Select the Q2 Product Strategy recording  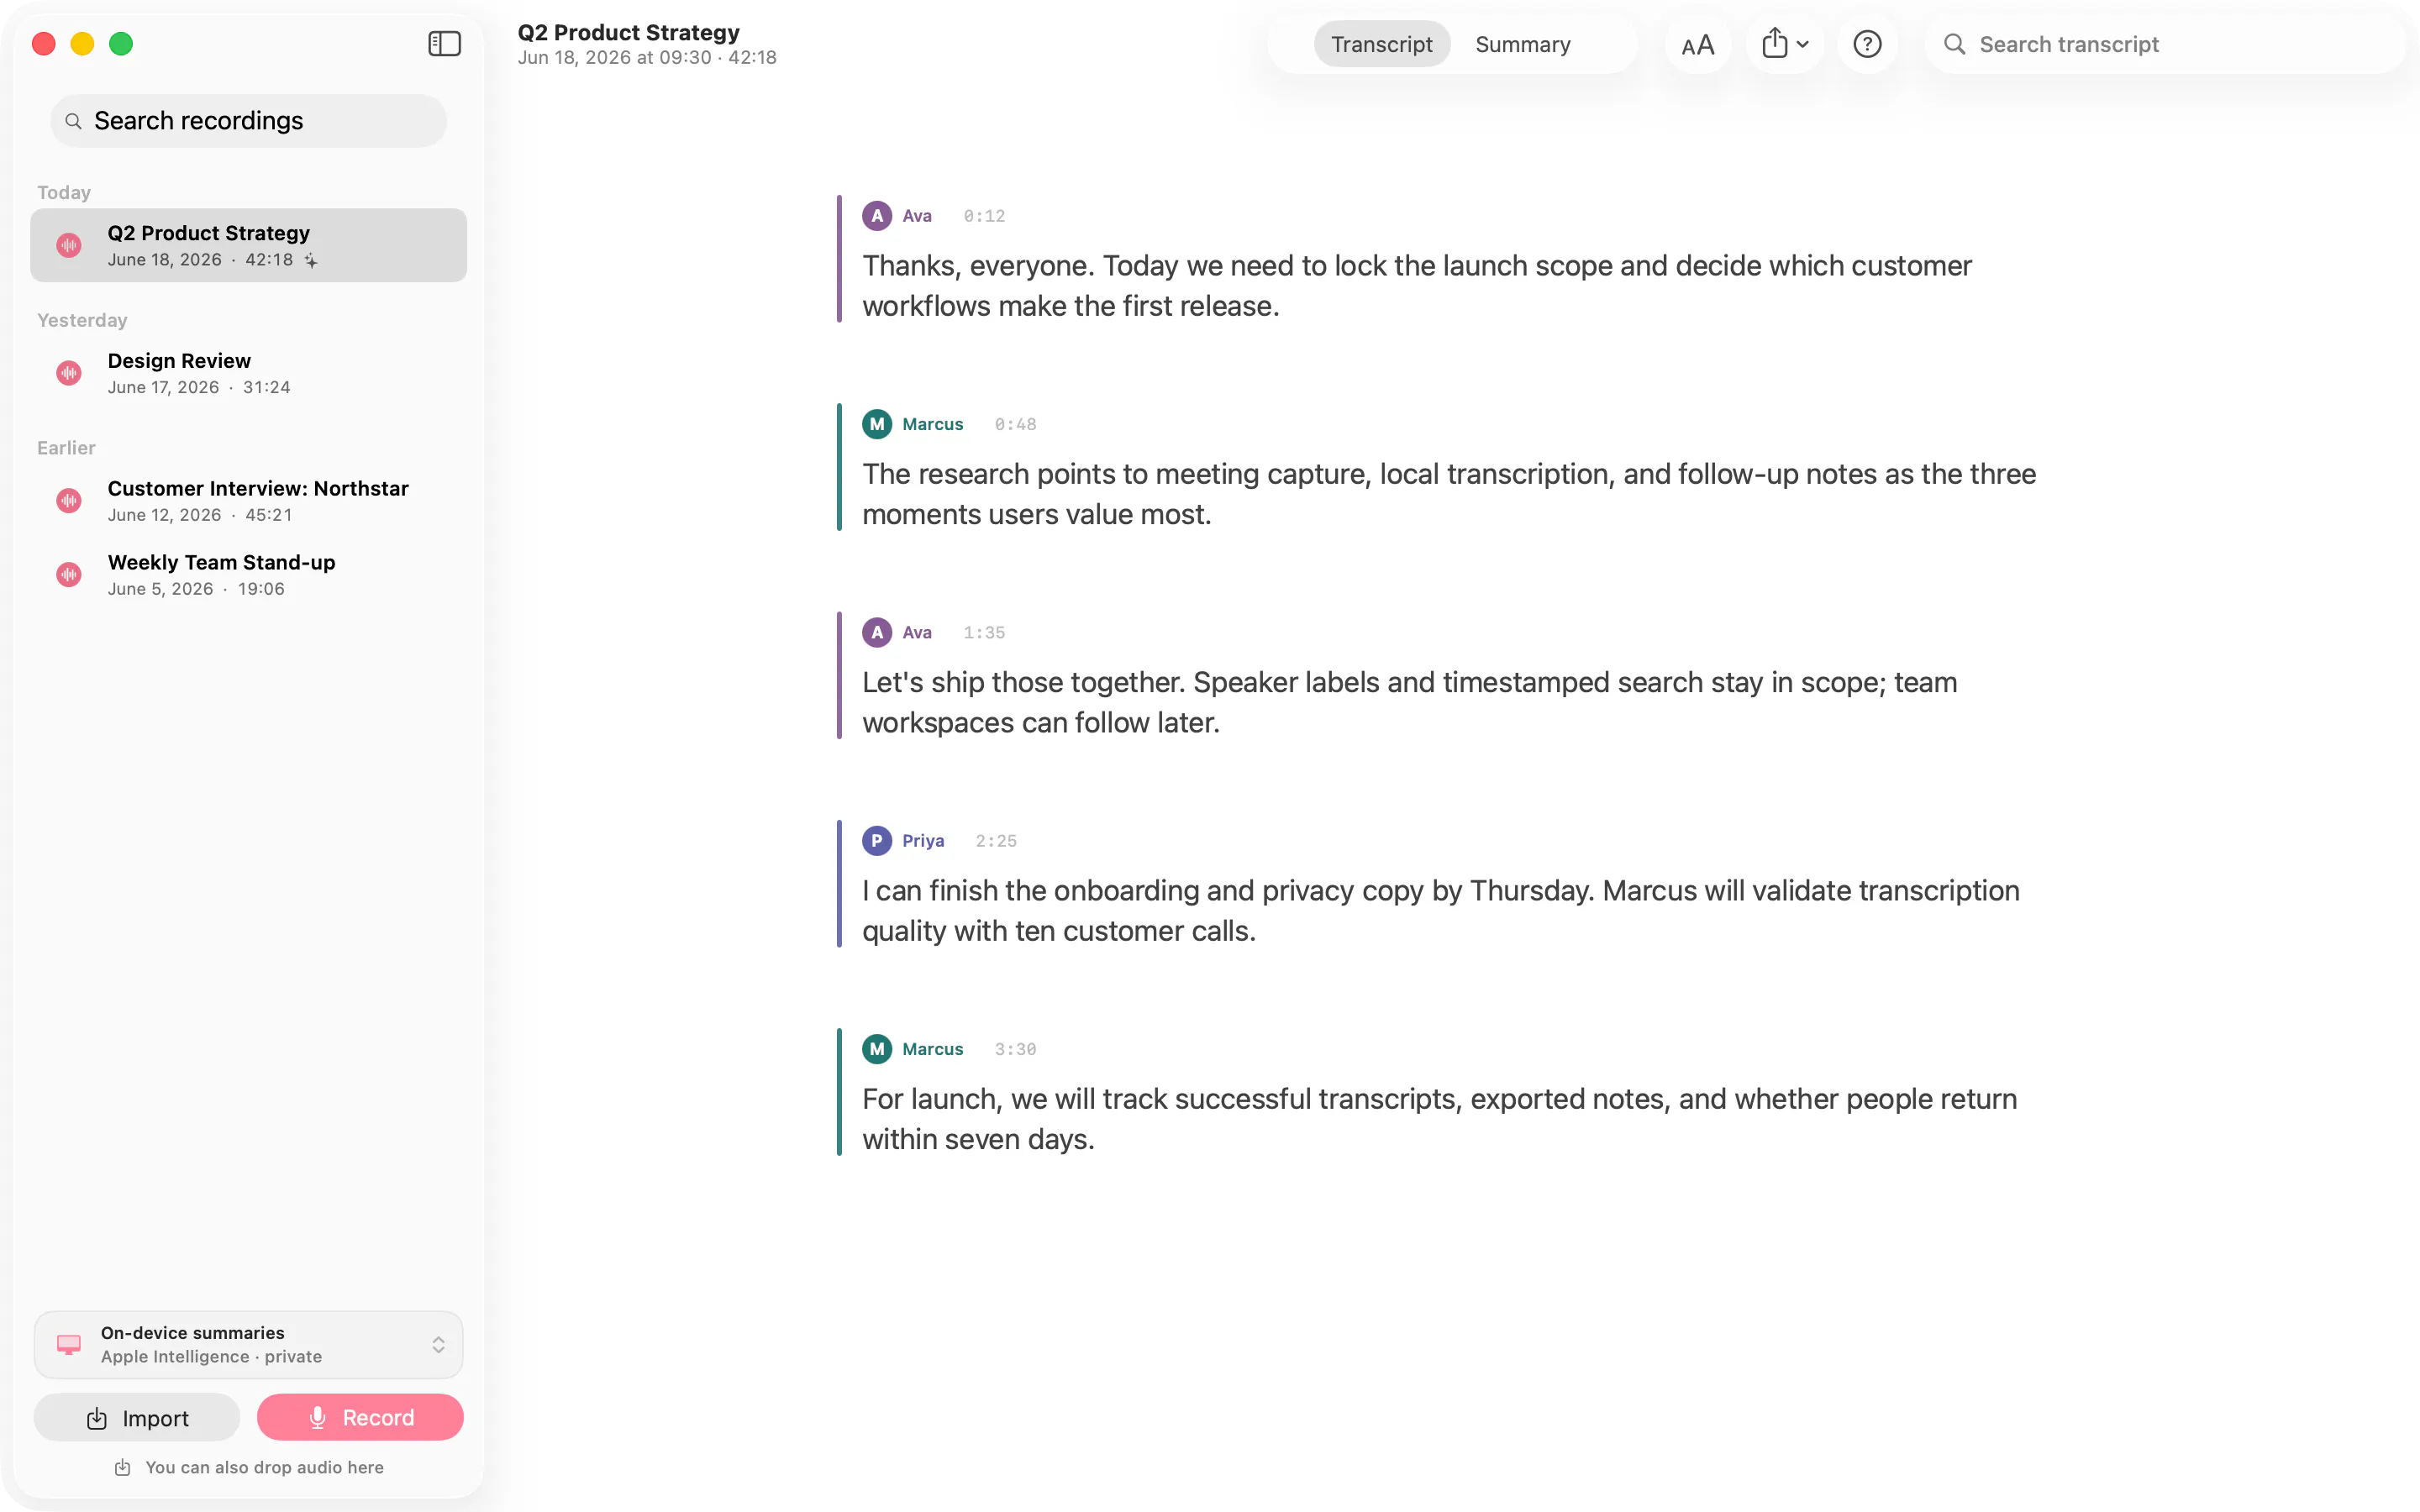tap(248, 245)
